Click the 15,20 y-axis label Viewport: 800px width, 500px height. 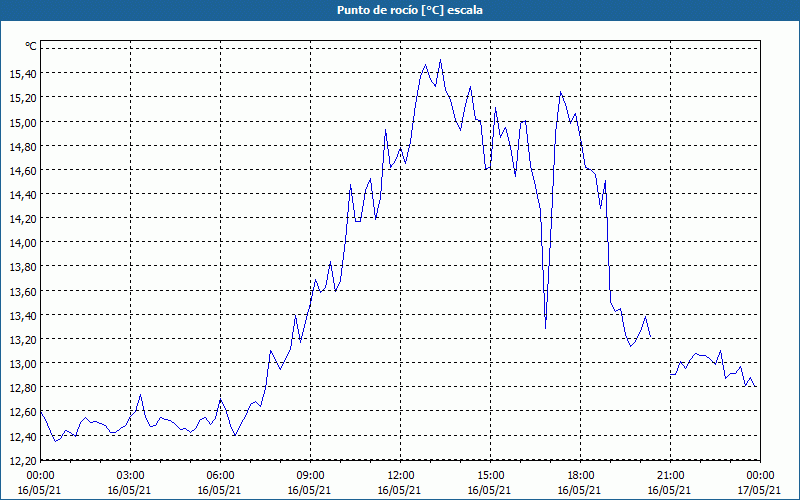coord(23,98)
